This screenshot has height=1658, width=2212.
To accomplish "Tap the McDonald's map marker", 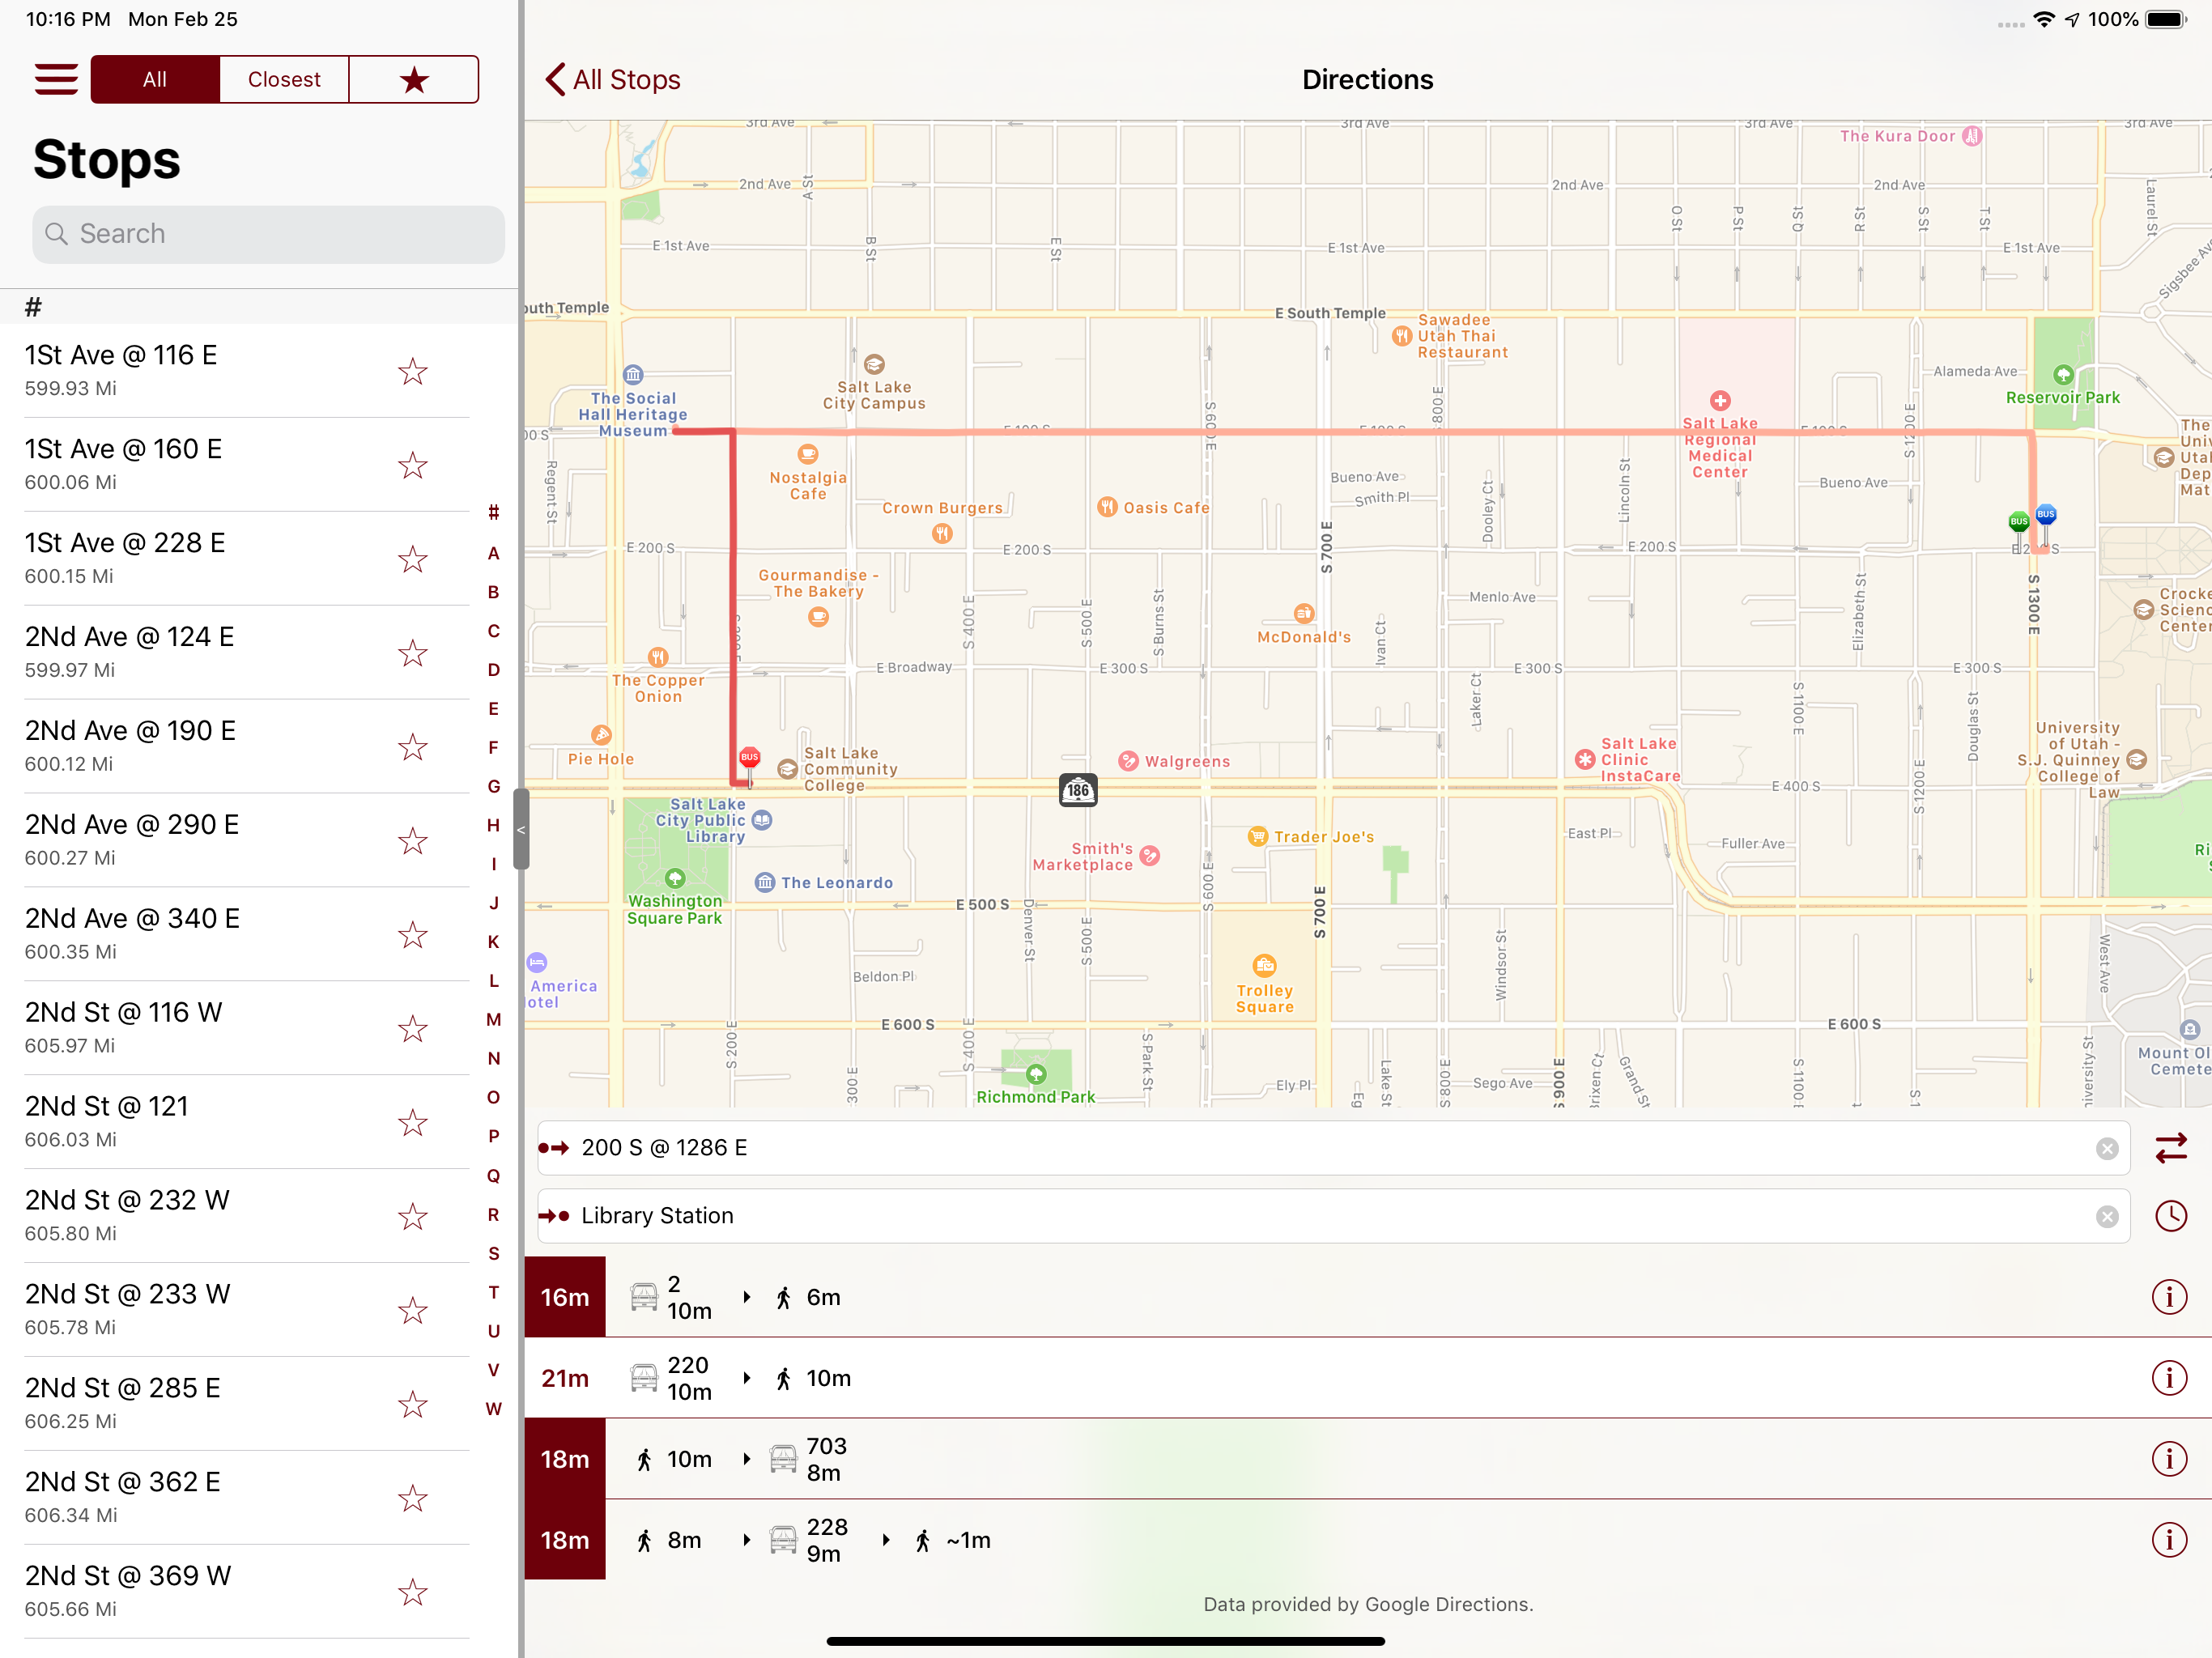I will tap(1304, 613).
